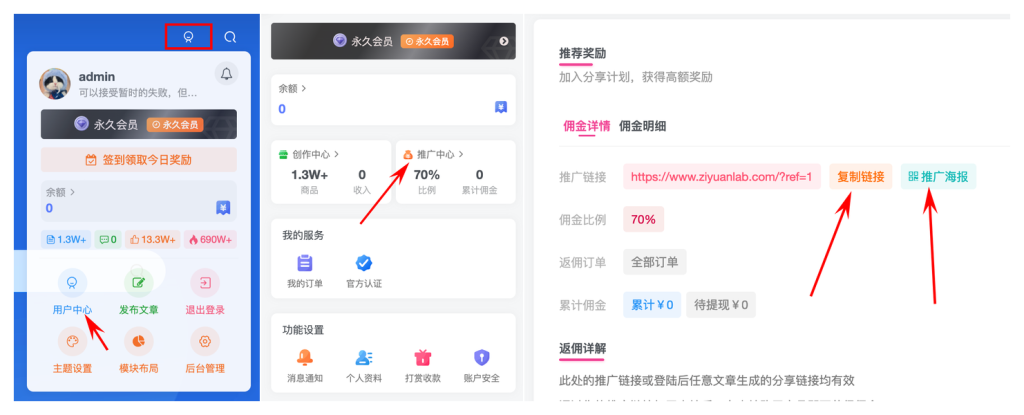
Task: Open 模块布局 module layout
Action: click(x=138, y=351)
